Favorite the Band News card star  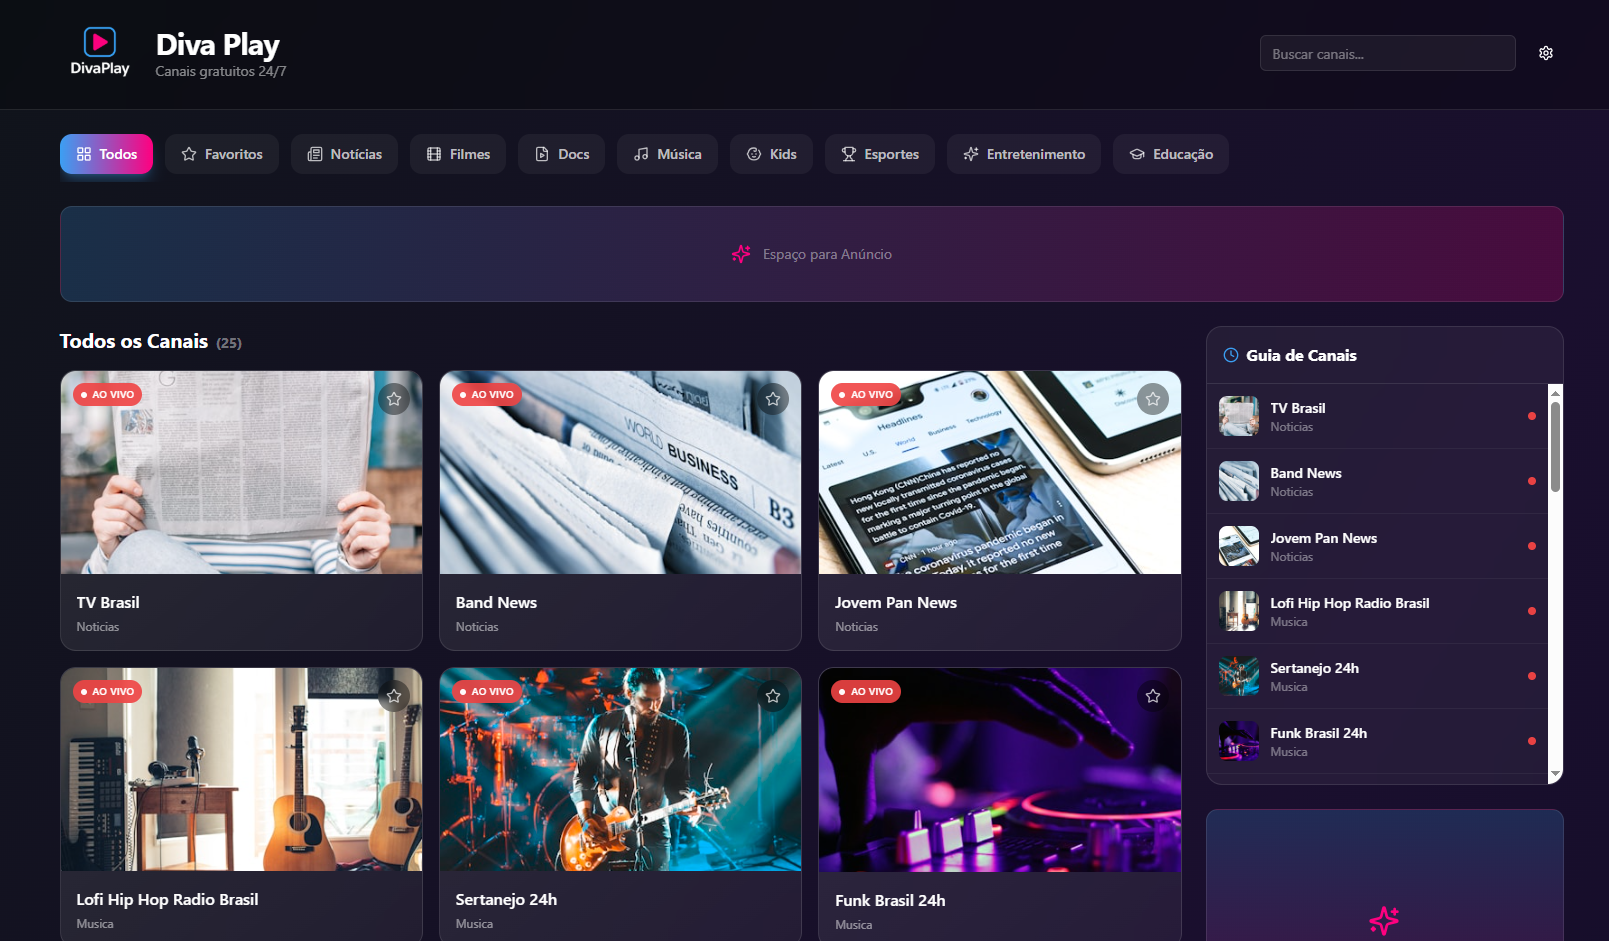[x=773, y=399]
